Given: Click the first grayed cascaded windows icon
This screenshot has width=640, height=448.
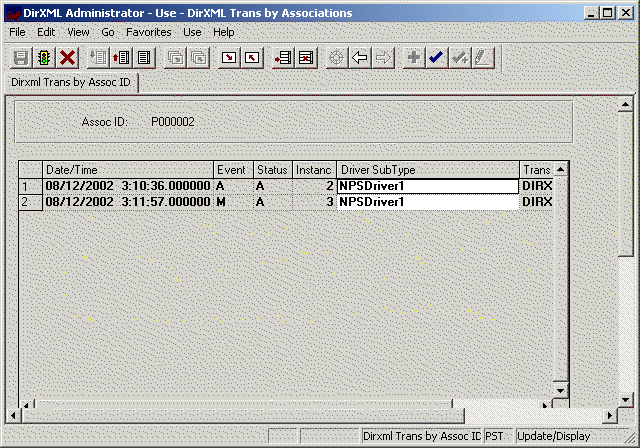Looking at the screenshot, I should point(176,58).
